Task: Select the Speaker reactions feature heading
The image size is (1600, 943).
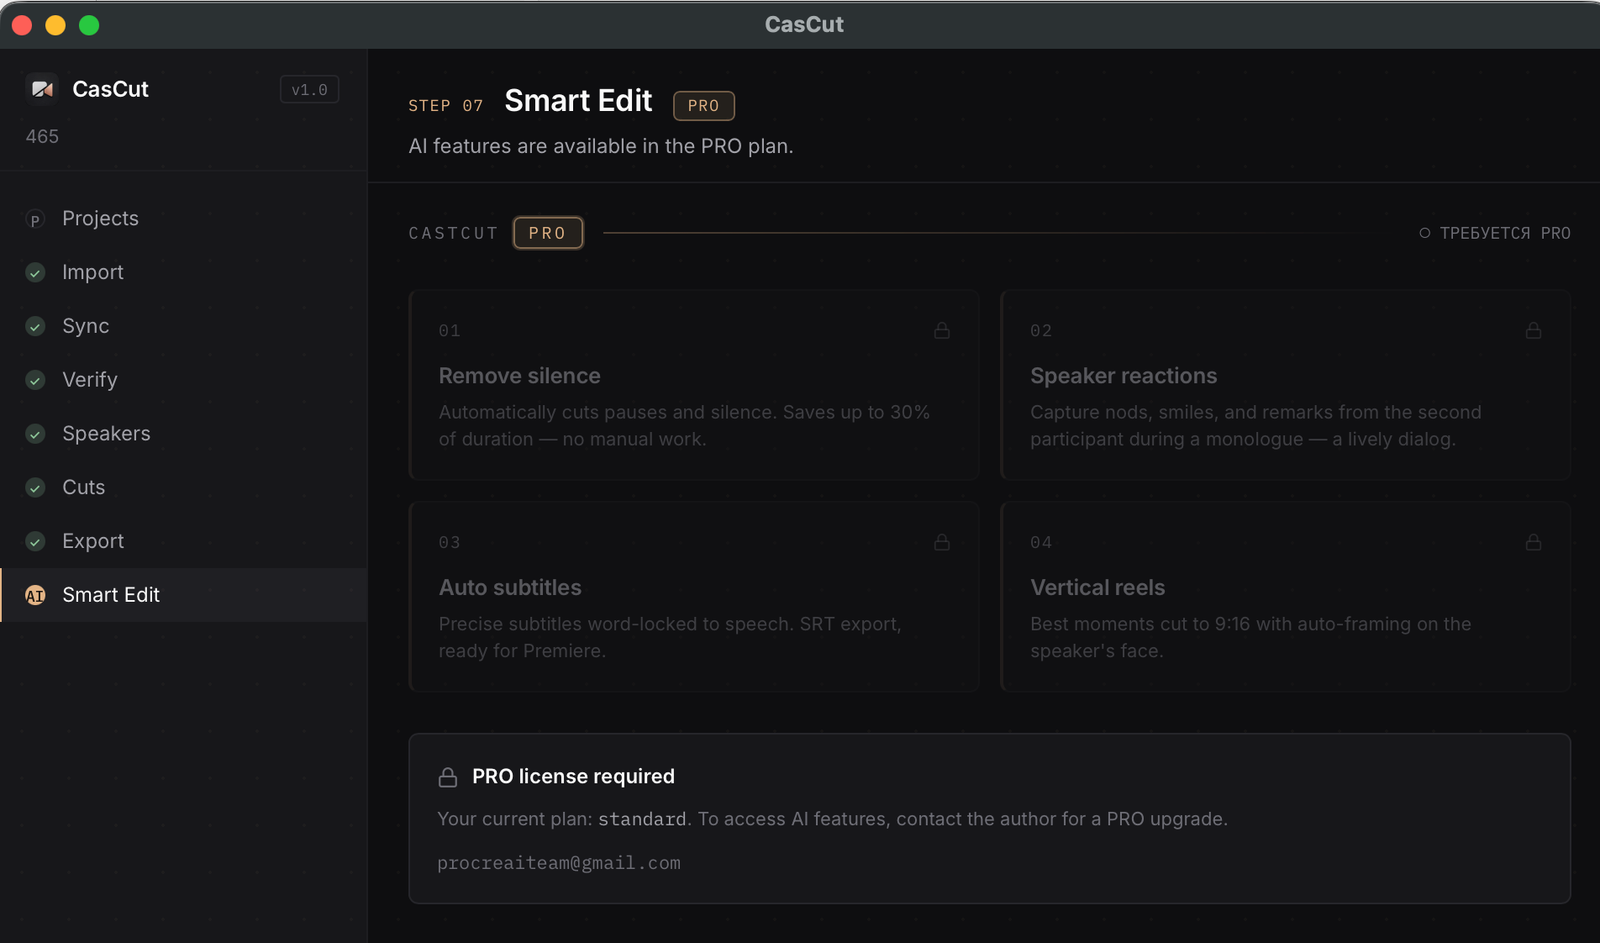Action: 1124,376
